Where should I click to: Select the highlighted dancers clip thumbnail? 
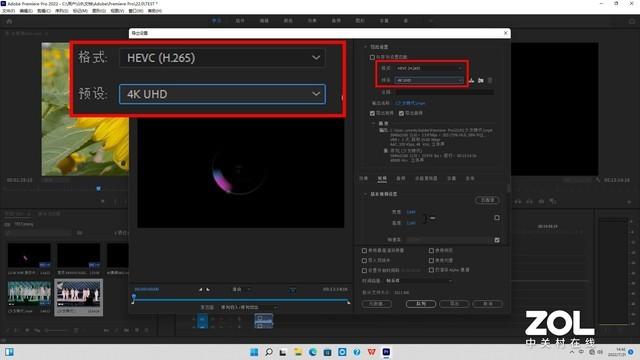point(79,298)
